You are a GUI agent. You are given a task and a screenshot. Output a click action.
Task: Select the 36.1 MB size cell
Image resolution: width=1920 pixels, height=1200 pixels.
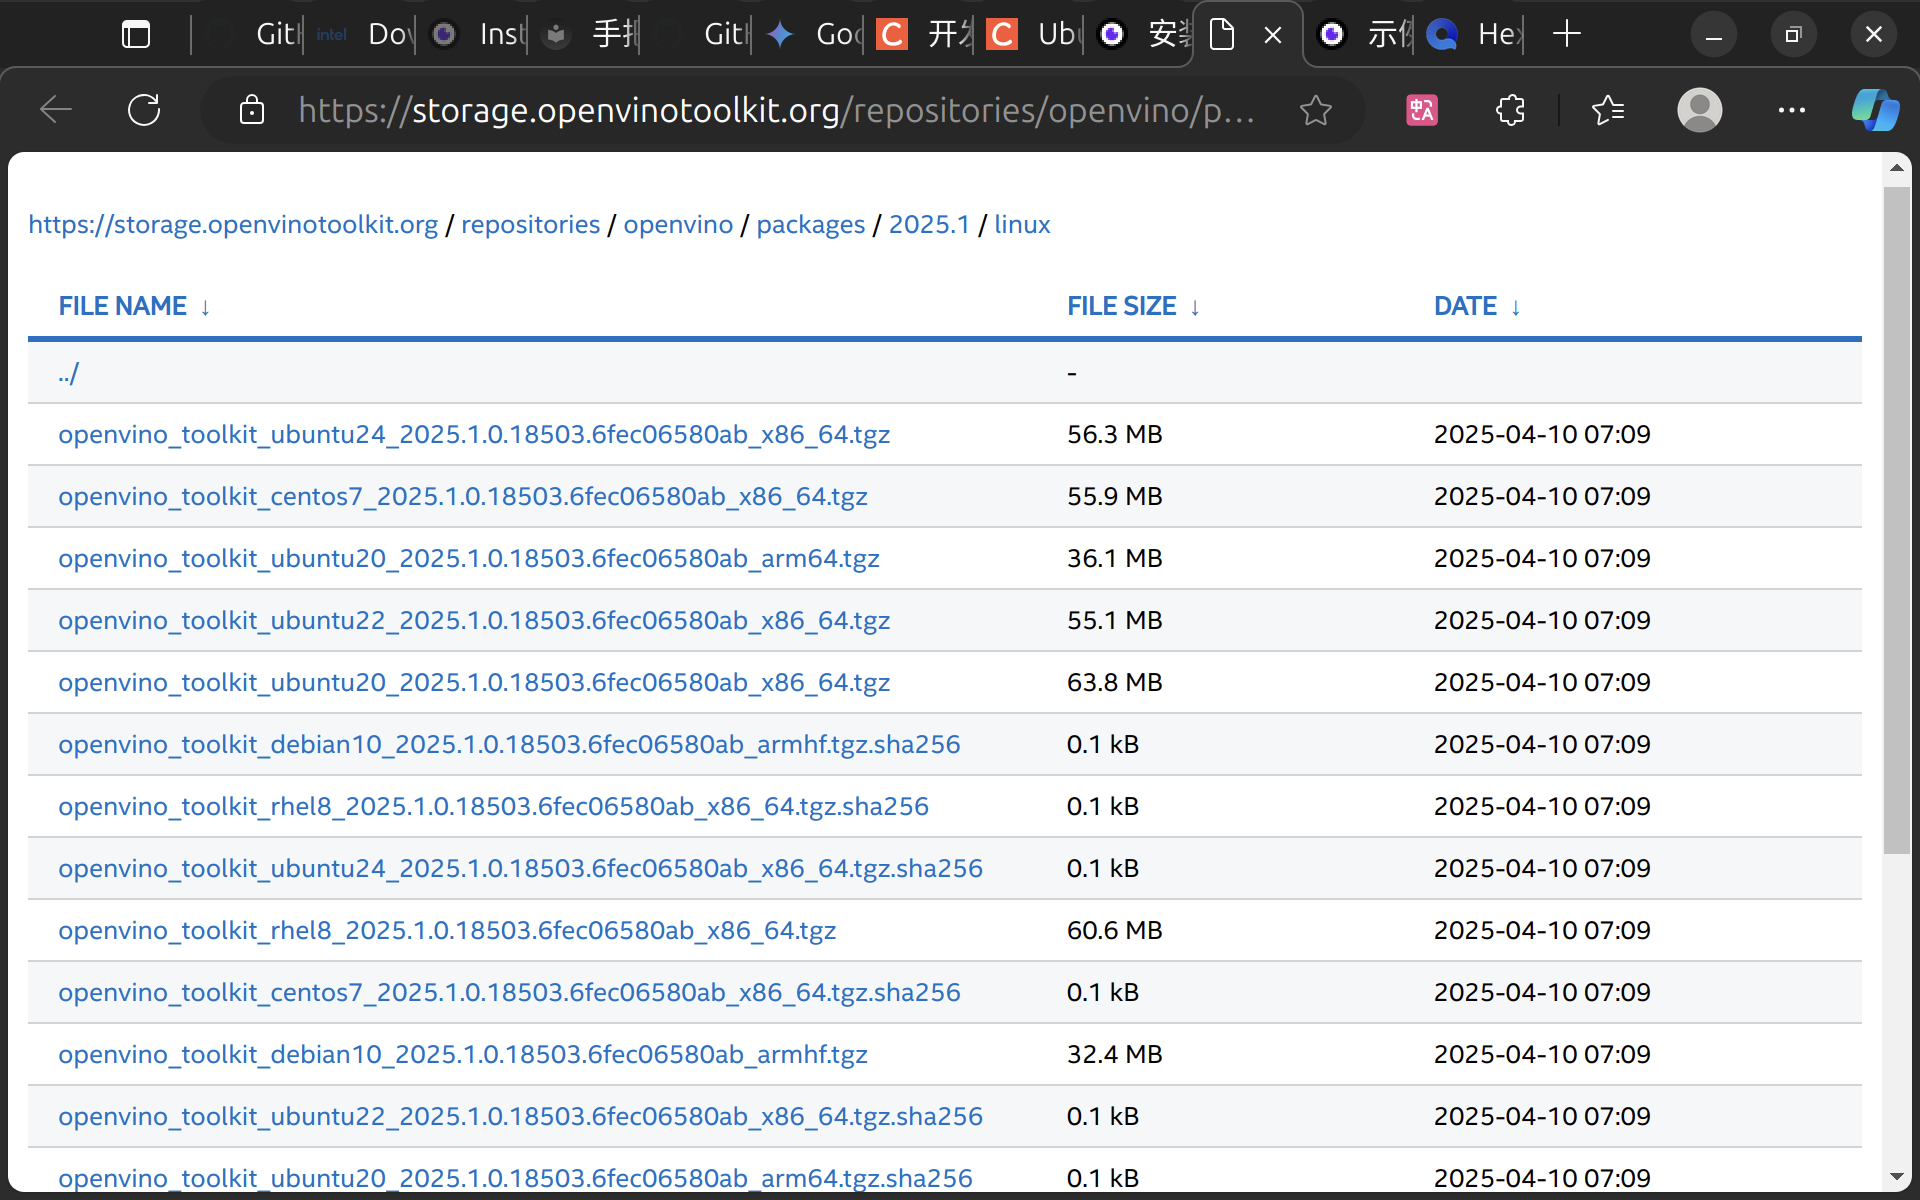(1115, 558)
